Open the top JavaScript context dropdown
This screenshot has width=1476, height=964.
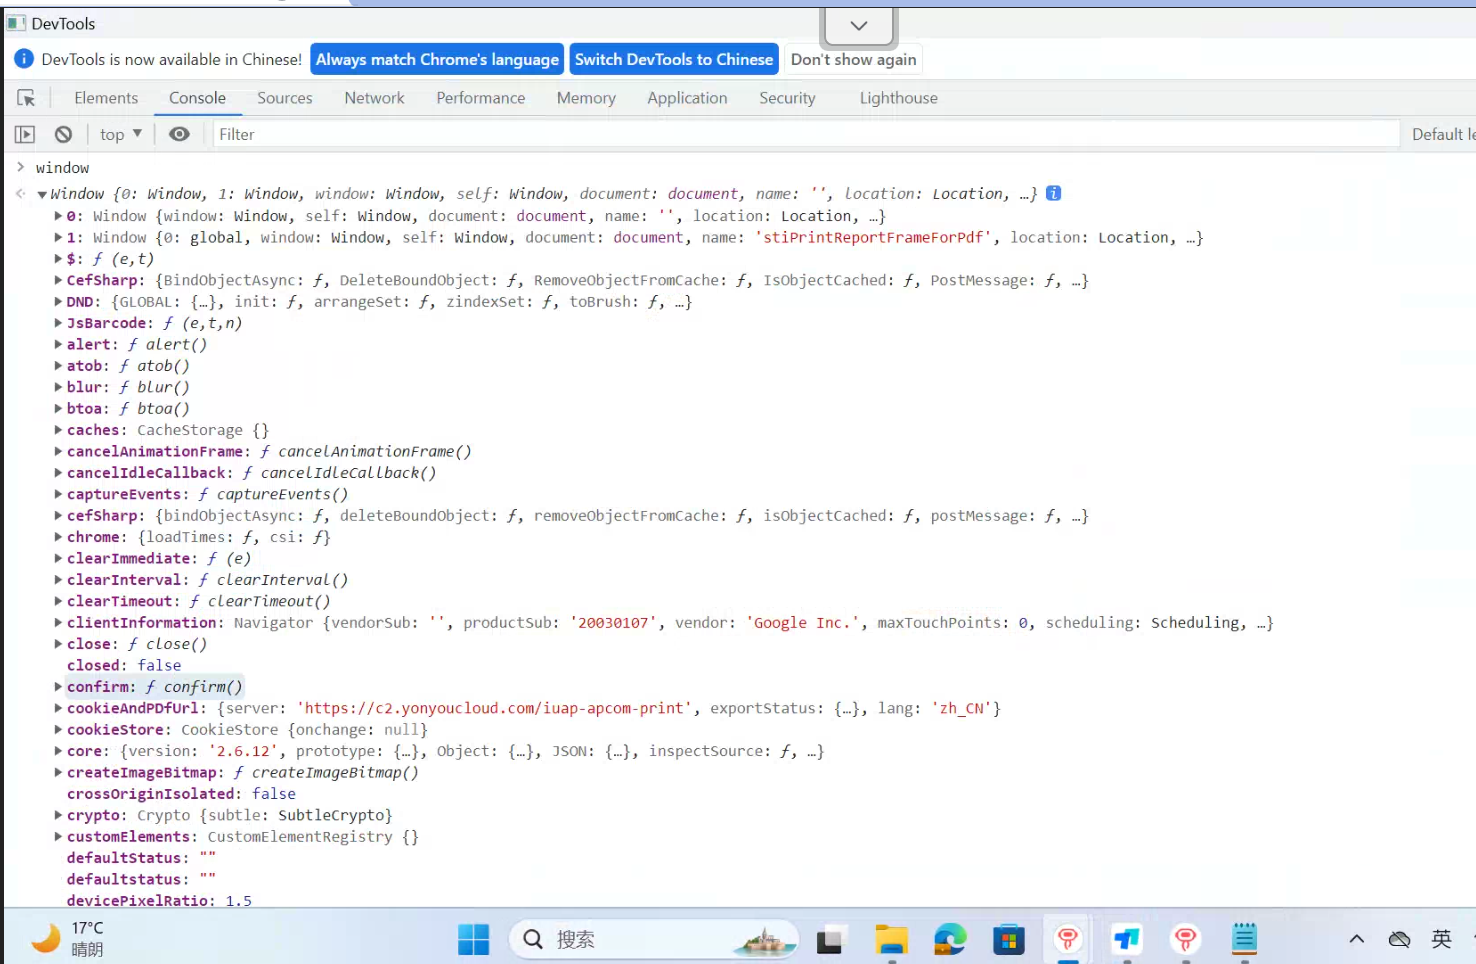[x=121, y=134]
